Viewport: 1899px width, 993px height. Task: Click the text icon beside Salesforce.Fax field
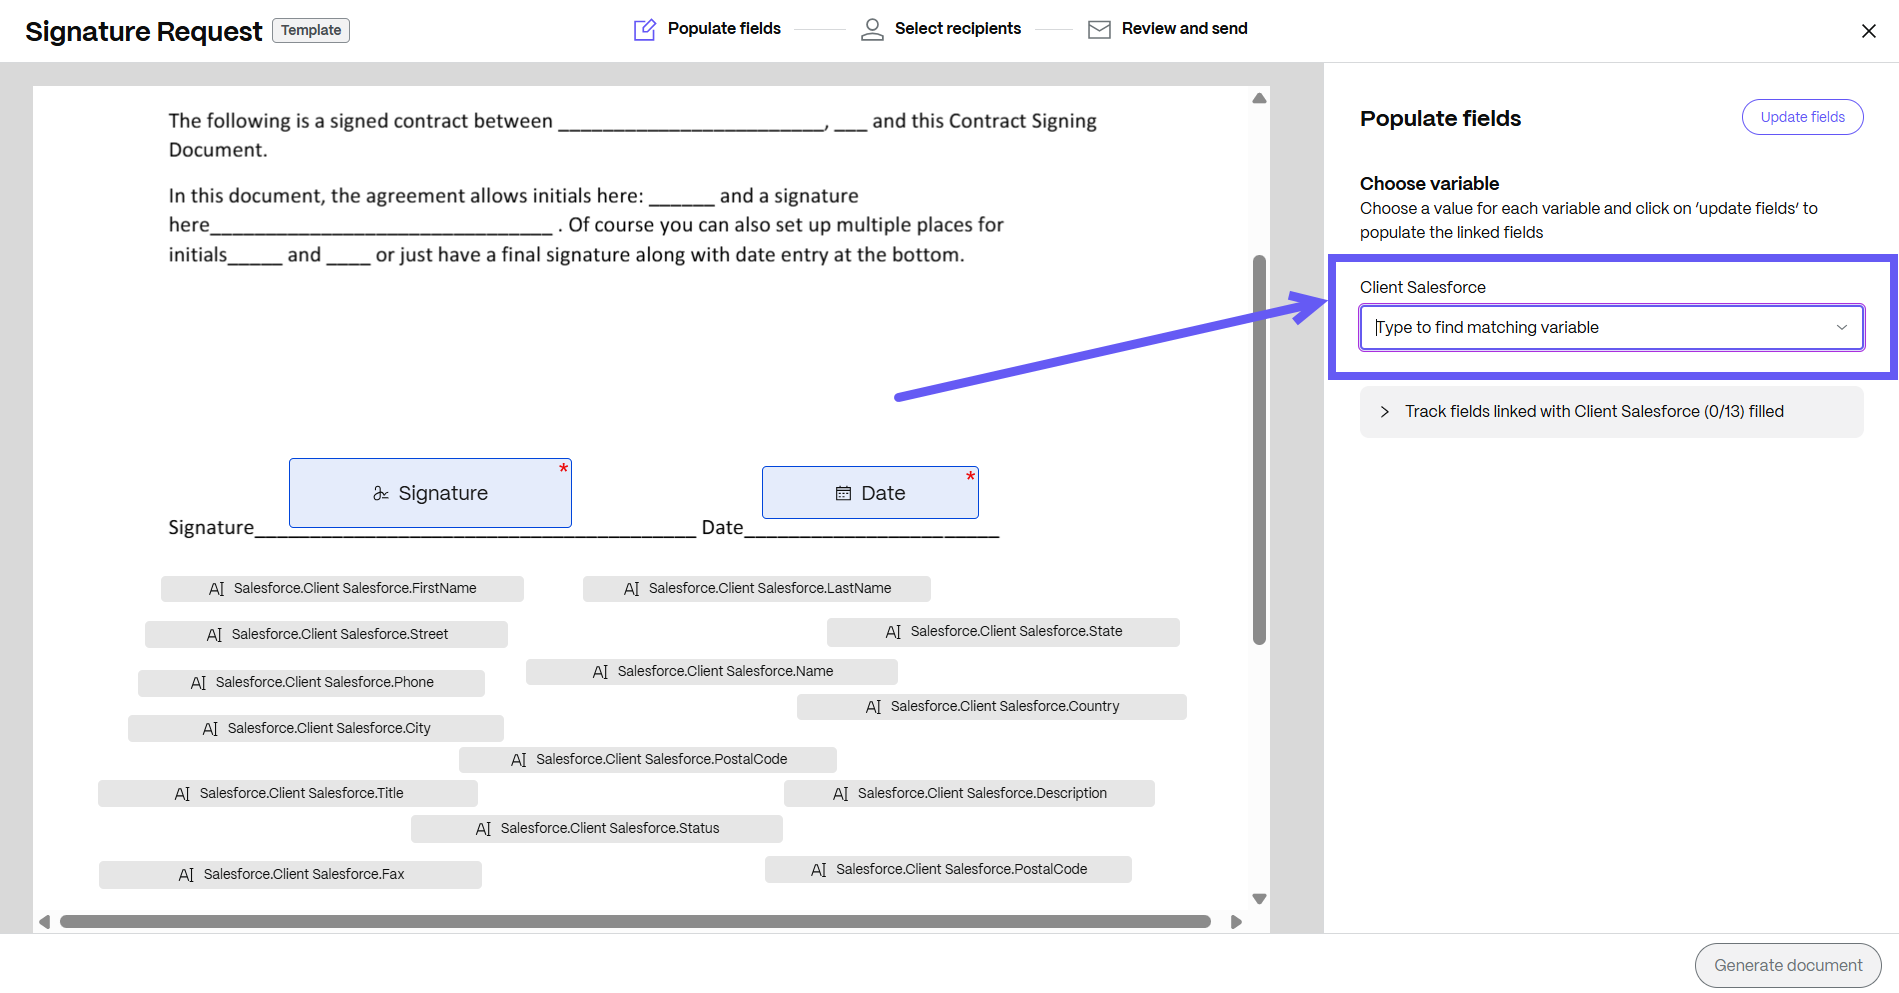186,875
